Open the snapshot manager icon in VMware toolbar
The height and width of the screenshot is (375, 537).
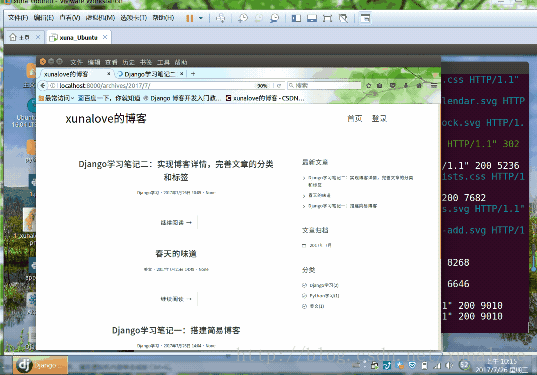click(274, 18)
